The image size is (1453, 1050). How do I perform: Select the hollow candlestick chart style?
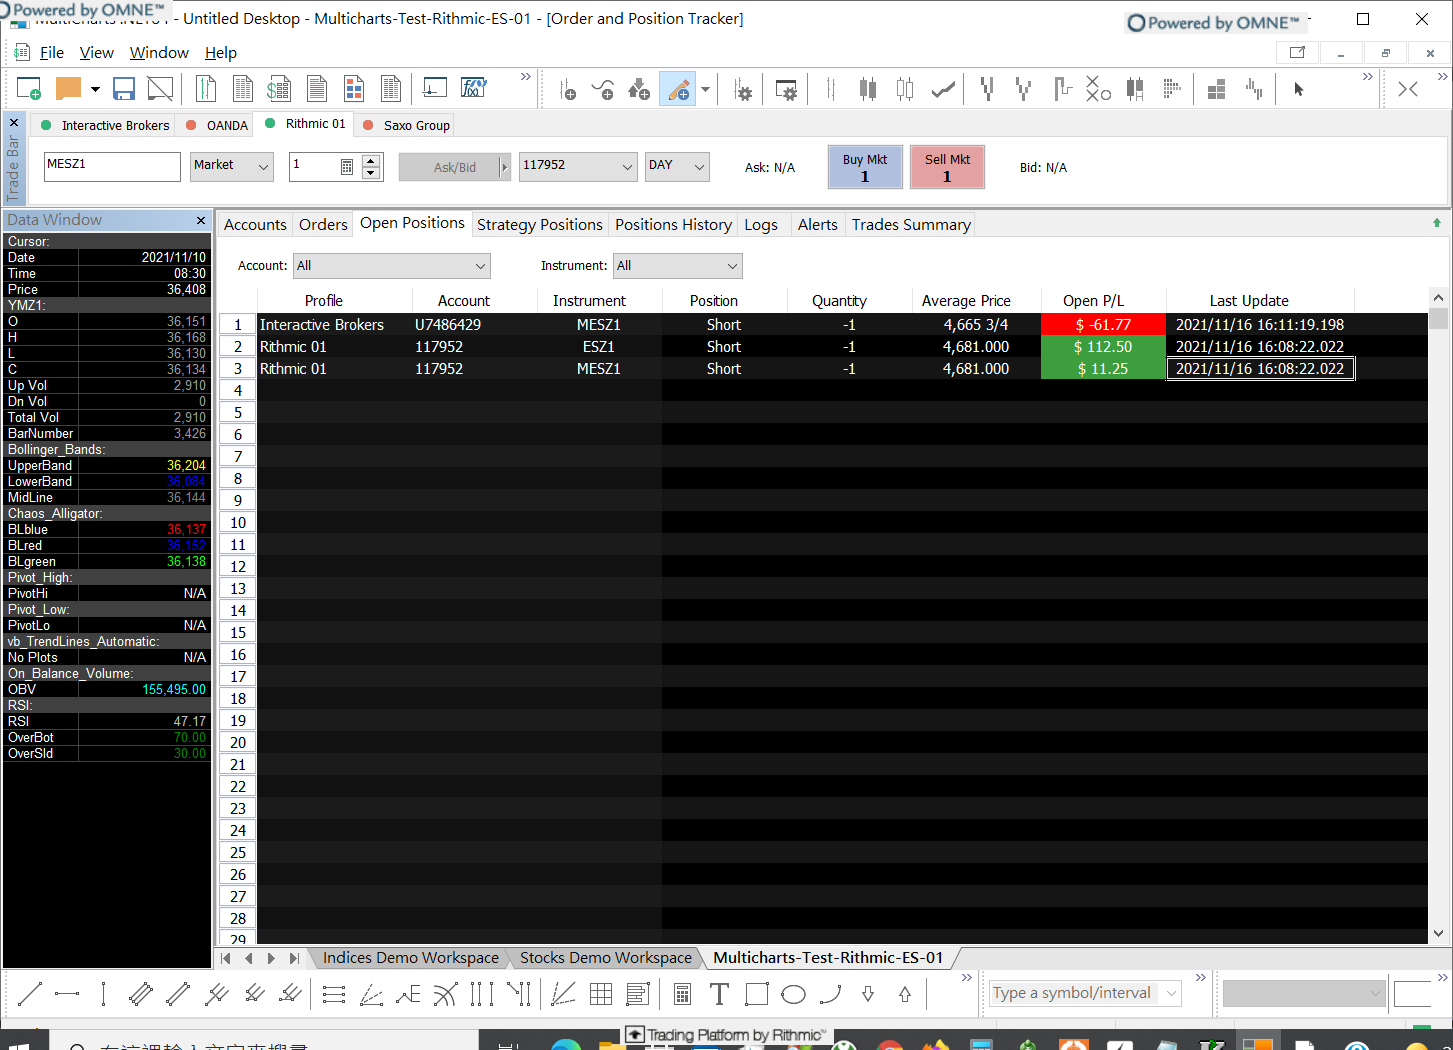[905, 90]
